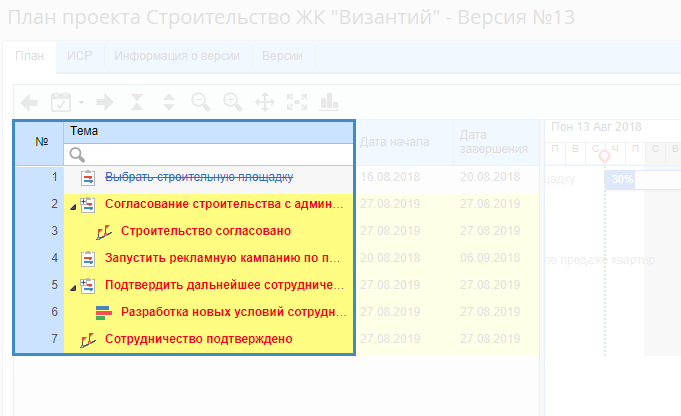Collapse the Подтвердить дальнейшее сотрудничество task
This screenshot has width=681, height=416.
(x=72, y=285)
